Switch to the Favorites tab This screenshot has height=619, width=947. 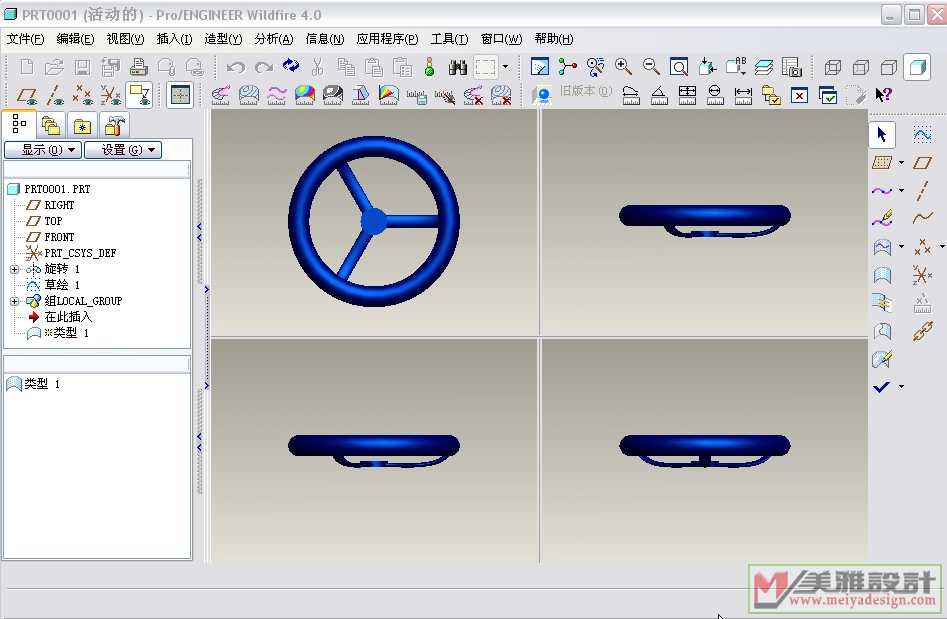82,126
